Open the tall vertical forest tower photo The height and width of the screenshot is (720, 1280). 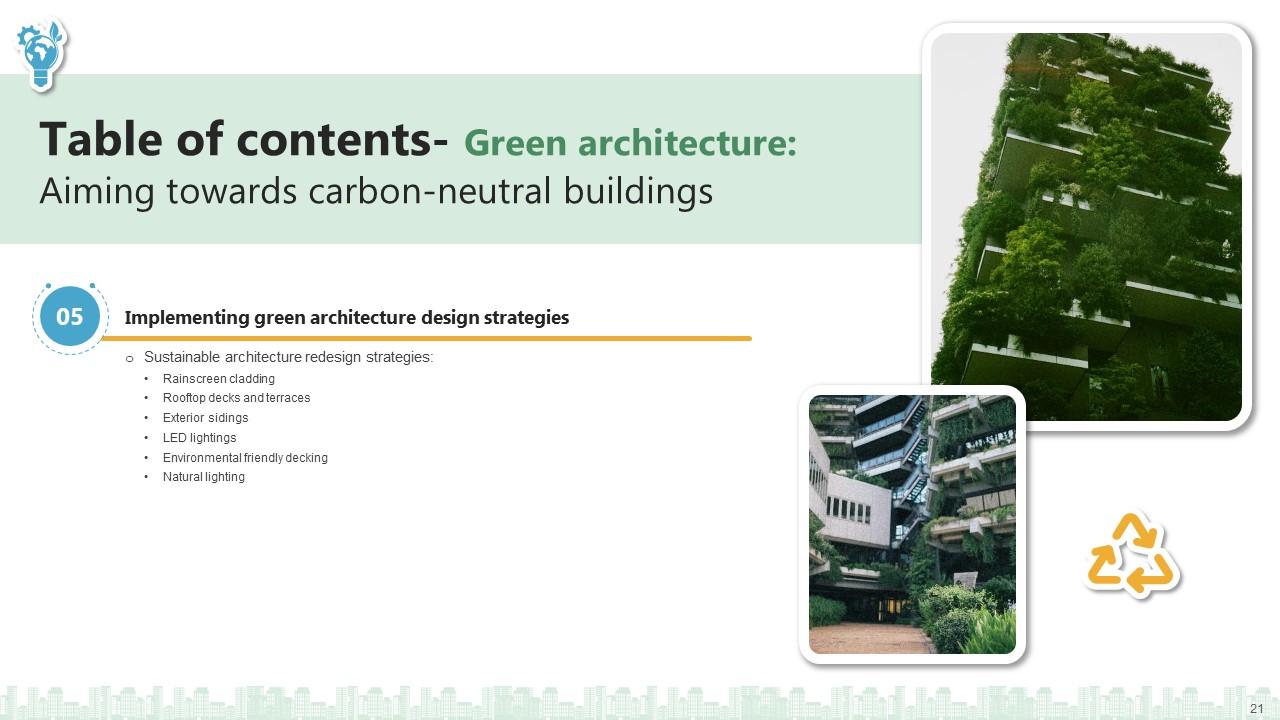tap(1086, 227)
